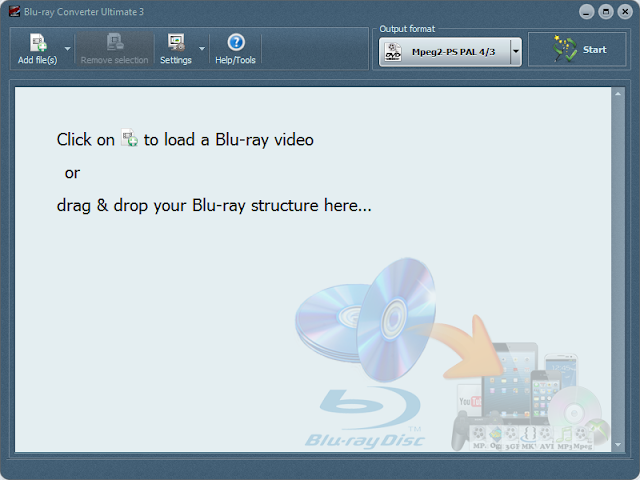Open Help/Tools question mark icon
Image resolution: width=640 pixels, height=480 pixels.
(x=236, y=42)
